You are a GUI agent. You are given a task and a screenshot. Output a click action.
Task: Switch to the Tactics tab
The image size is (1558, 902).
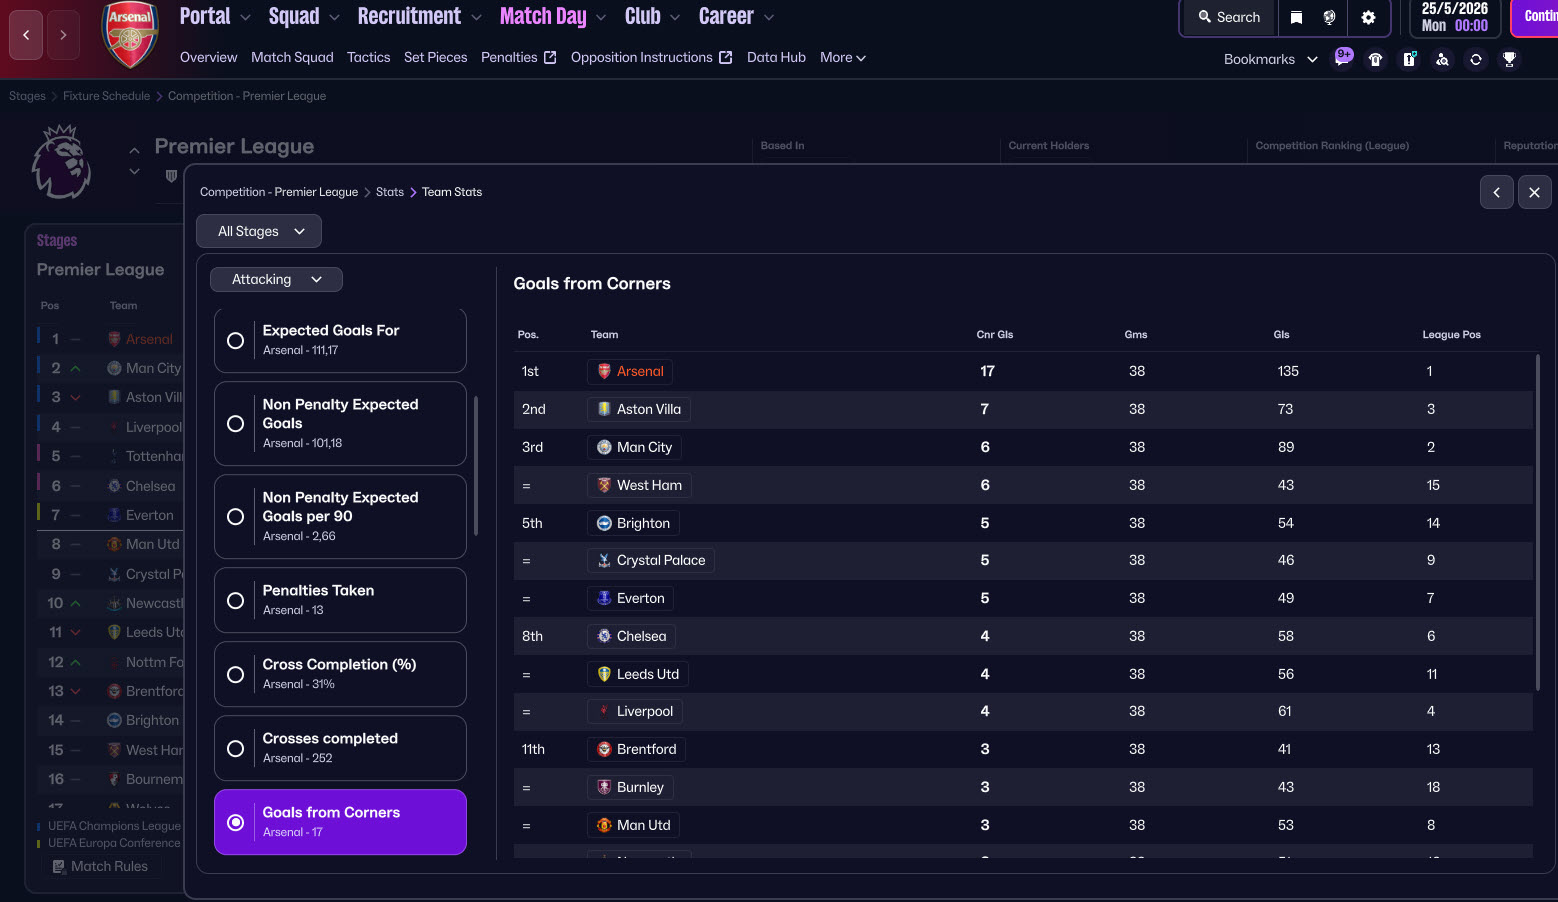click(368, 57)
